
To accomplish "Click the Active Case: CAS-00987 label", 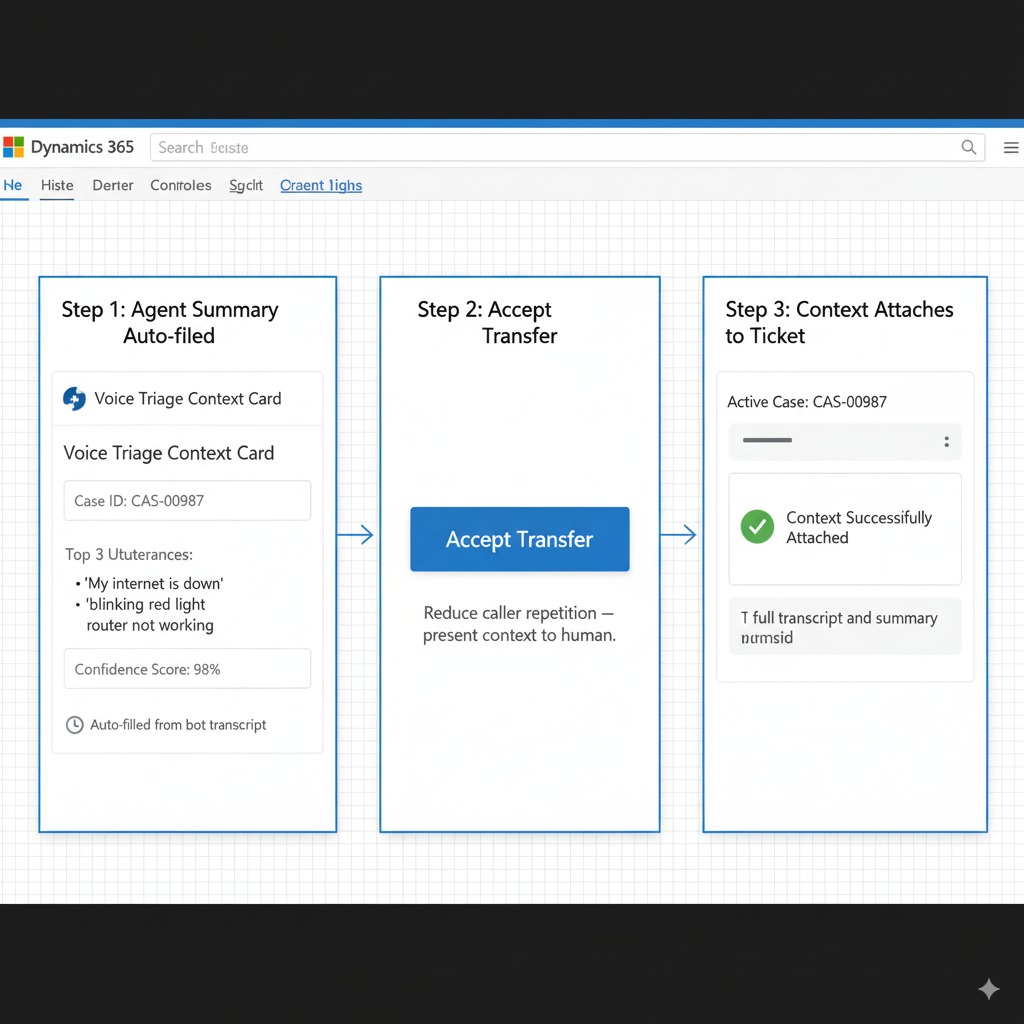I will coord(807,402).
